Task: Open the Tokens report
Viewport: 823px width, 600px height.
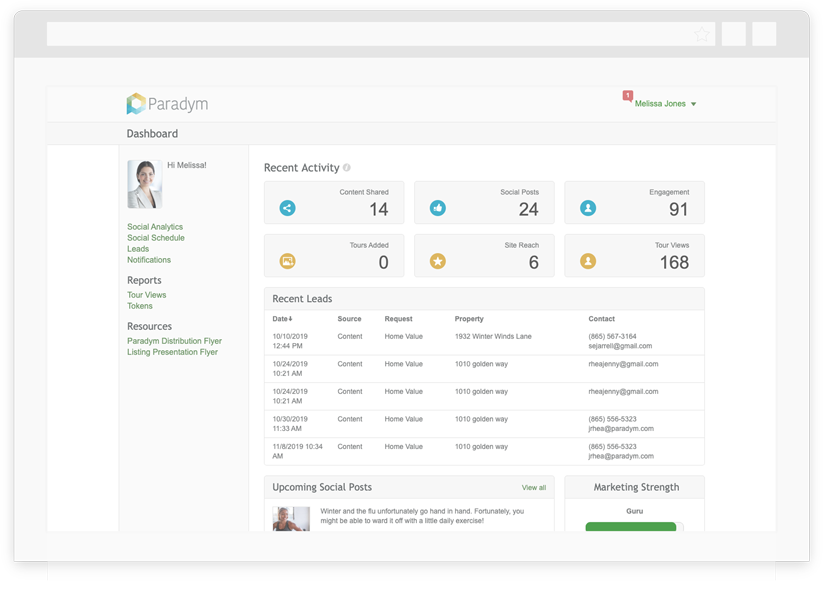Action: click(x=140, y=306)
